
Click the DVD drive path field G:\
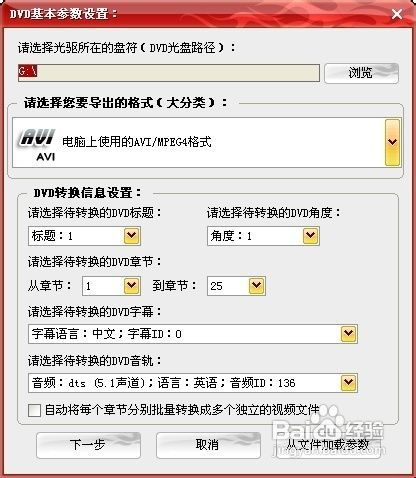(x=169, y=73)
